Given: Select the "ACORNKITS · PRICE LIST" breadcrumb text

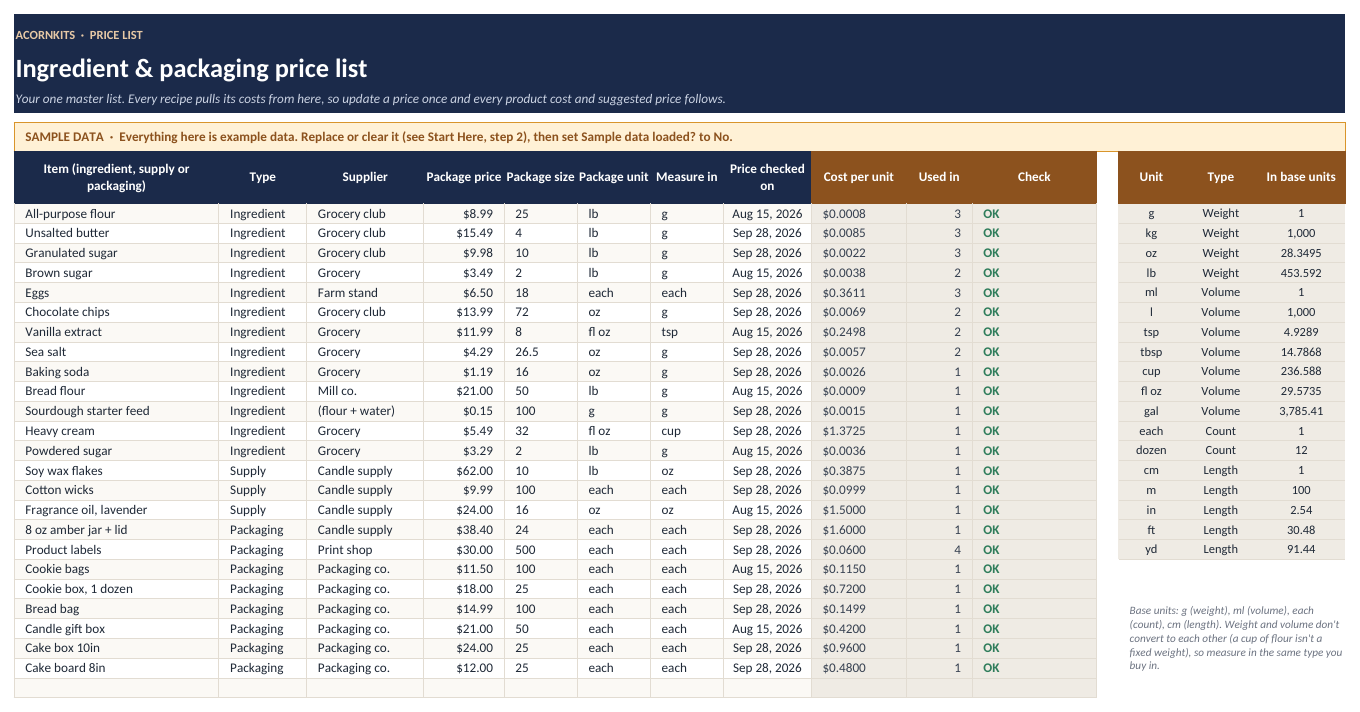Looking at the screenshot, I should 79,35.
